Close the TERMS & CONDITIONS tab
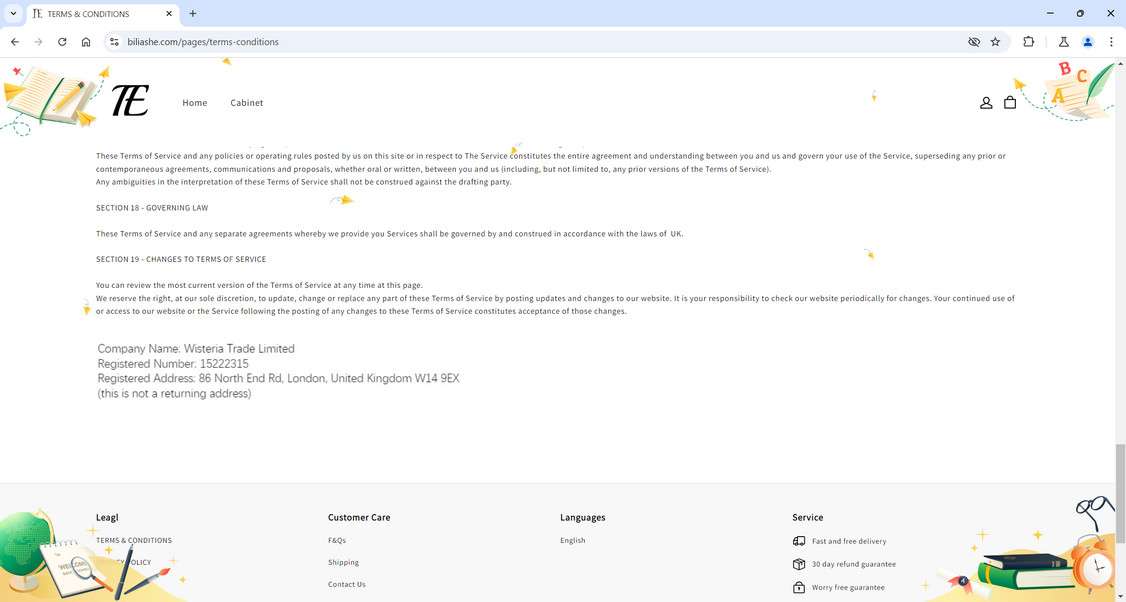Image resolution: width=1126 pixels, height=602 pixels. [x=169, y=14]
